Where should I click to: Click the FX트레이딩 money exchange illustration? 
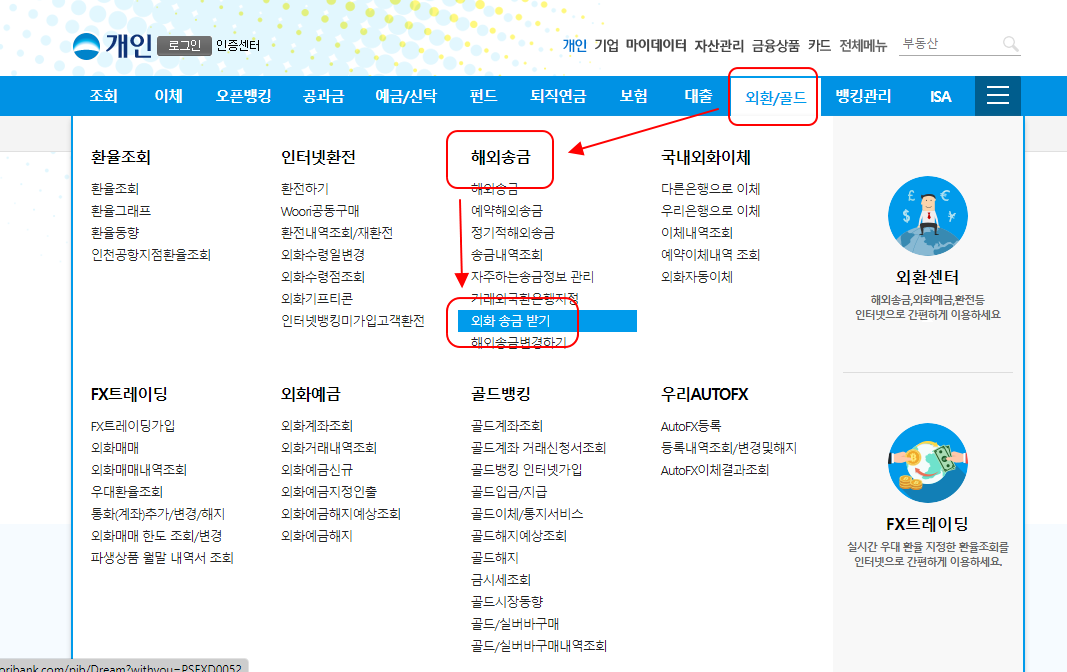pyautogui.click(x=928, y=463)
